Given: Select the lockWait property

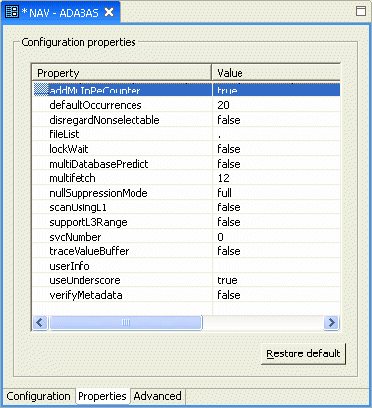Looking at the screenshot, I should tap(69, 149).
